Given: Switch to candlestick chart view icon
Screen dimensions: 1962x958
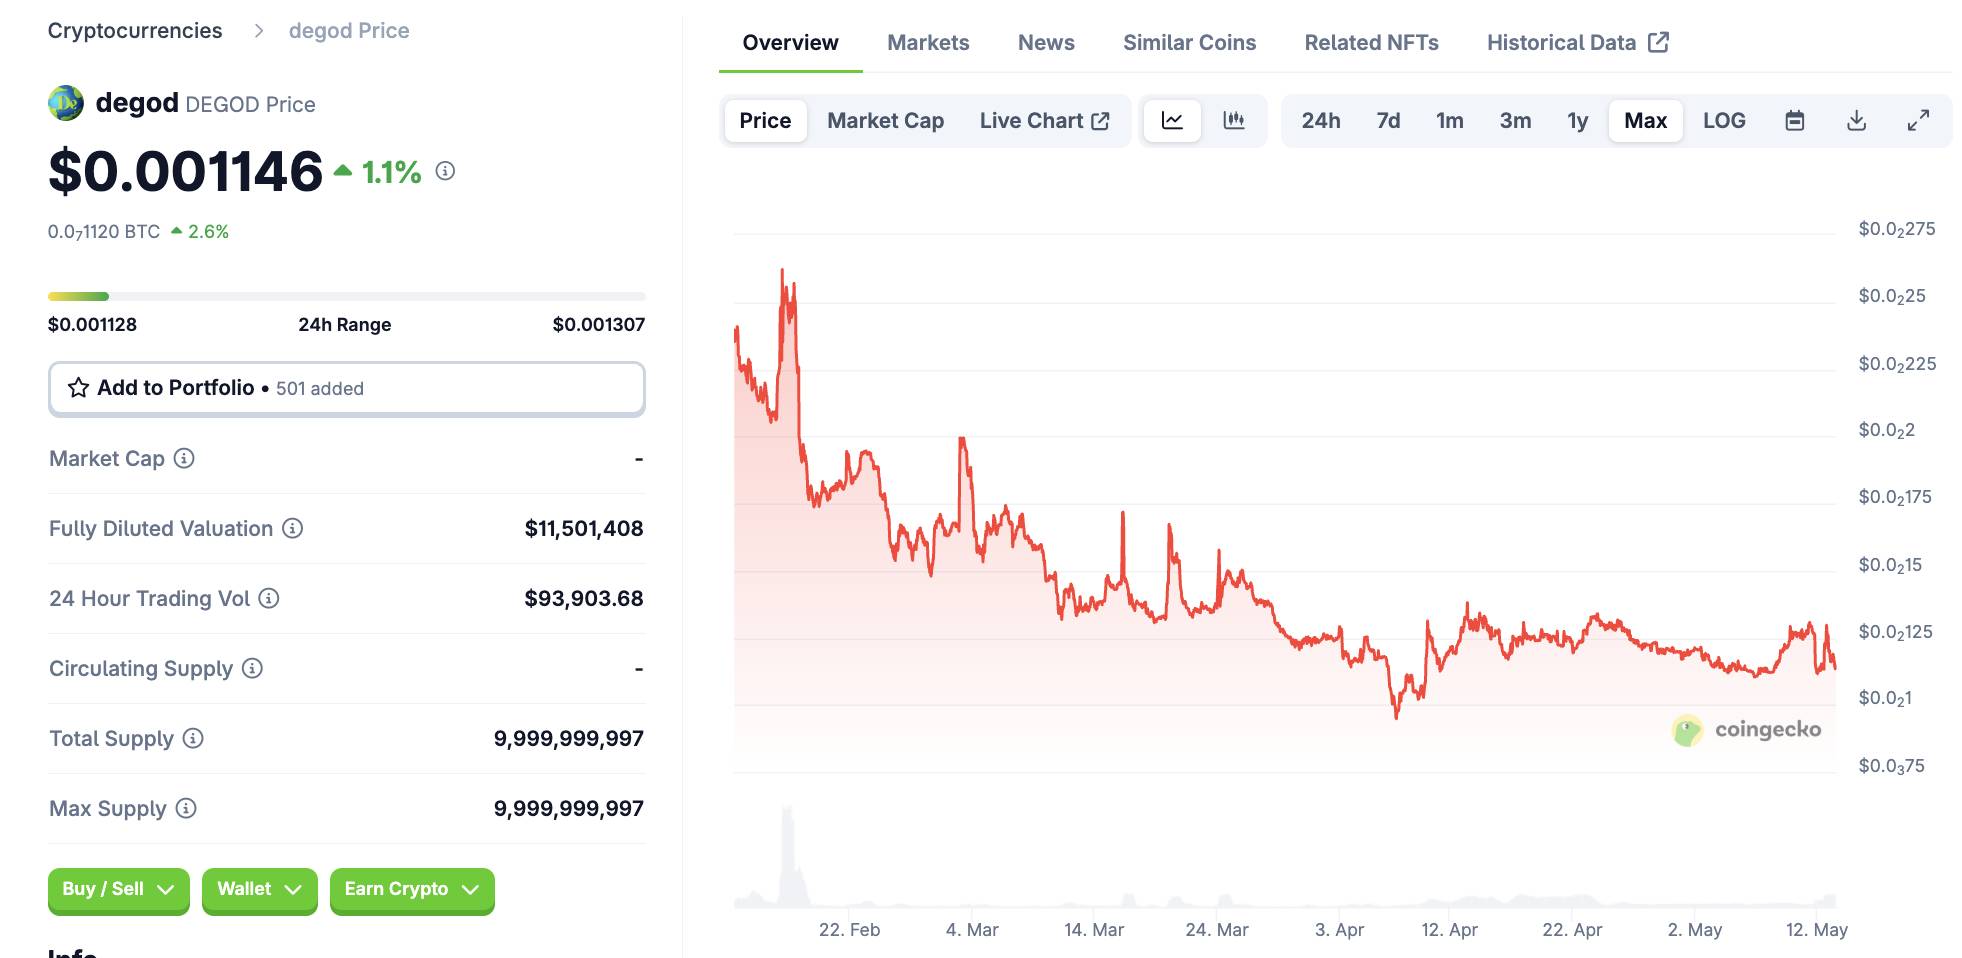Looking at the screenshot, I should [1234, 121].
